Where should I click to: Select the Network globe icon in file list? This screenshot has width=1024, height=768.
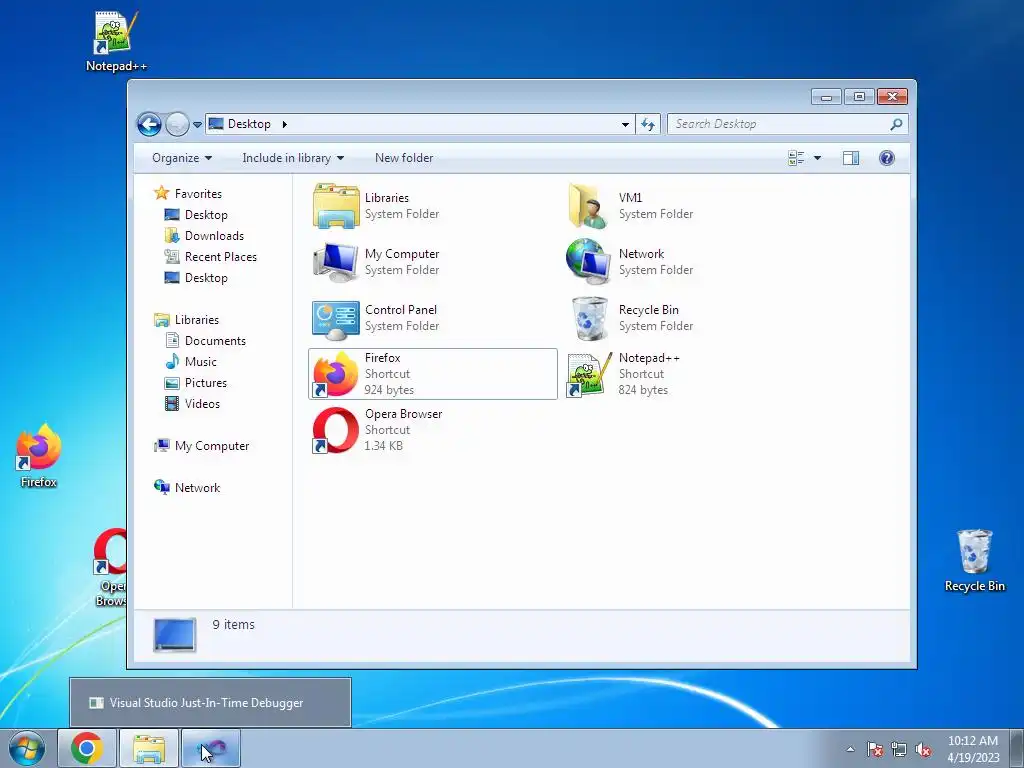[588, 262]
